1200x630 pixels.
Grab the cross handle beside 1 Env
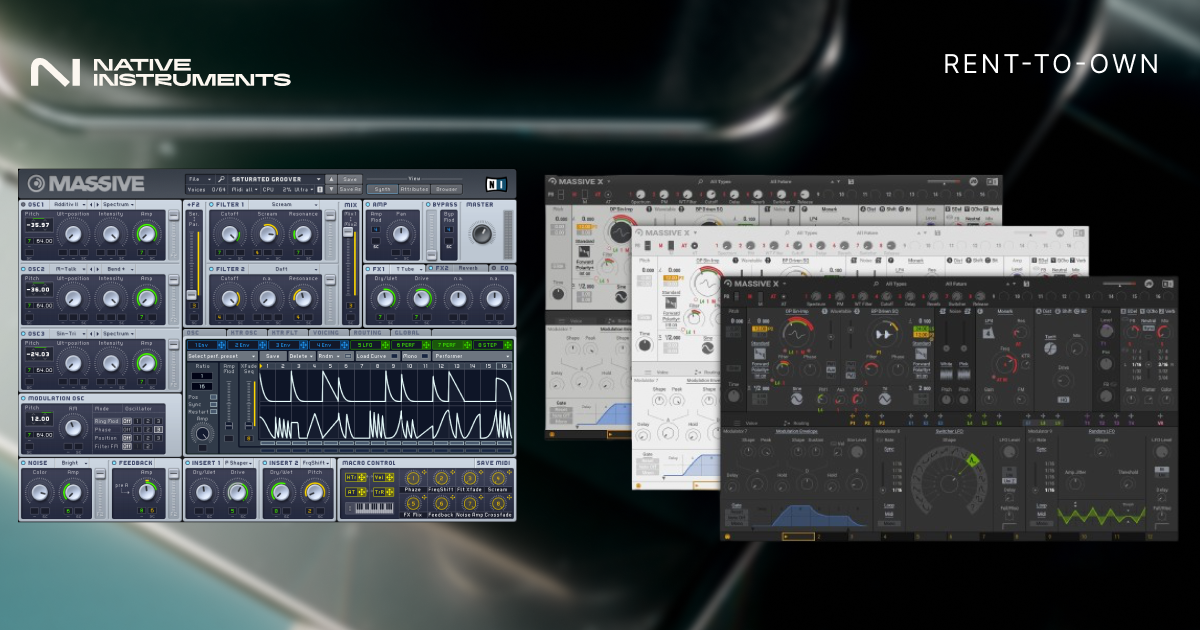221,345
